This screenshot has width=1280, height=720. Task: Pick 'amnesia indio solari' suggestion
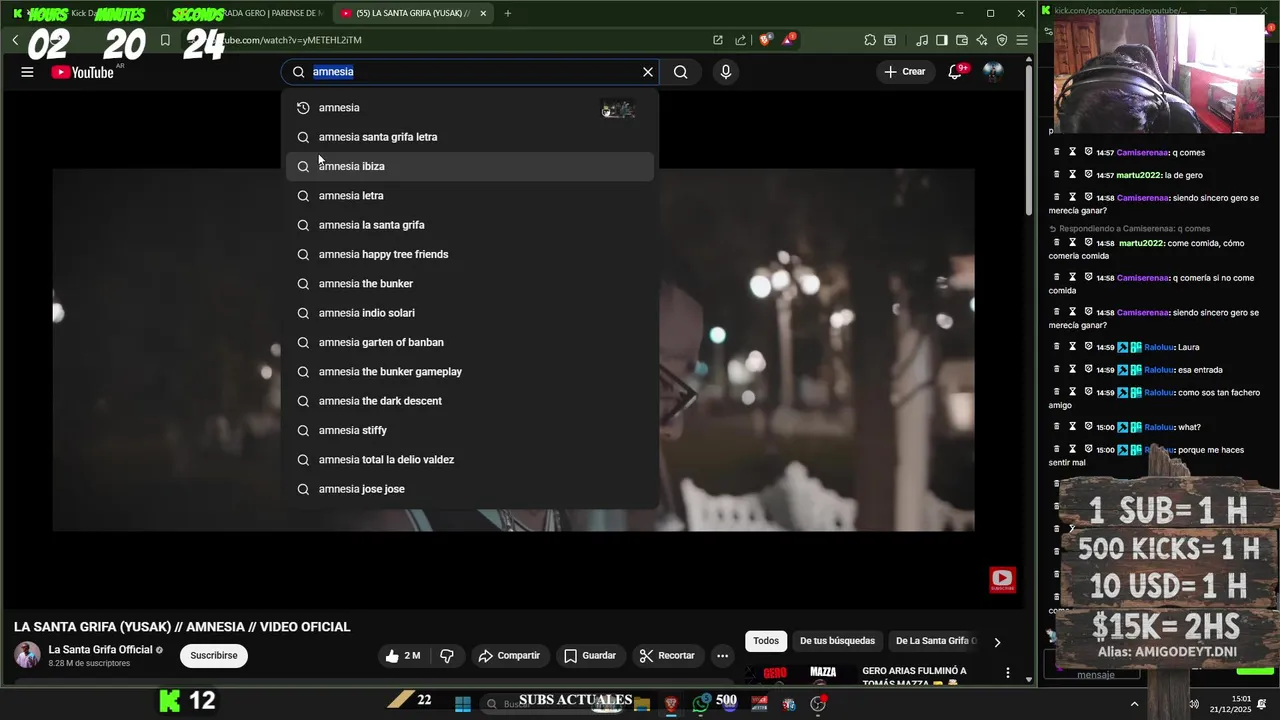click(470, 313)
